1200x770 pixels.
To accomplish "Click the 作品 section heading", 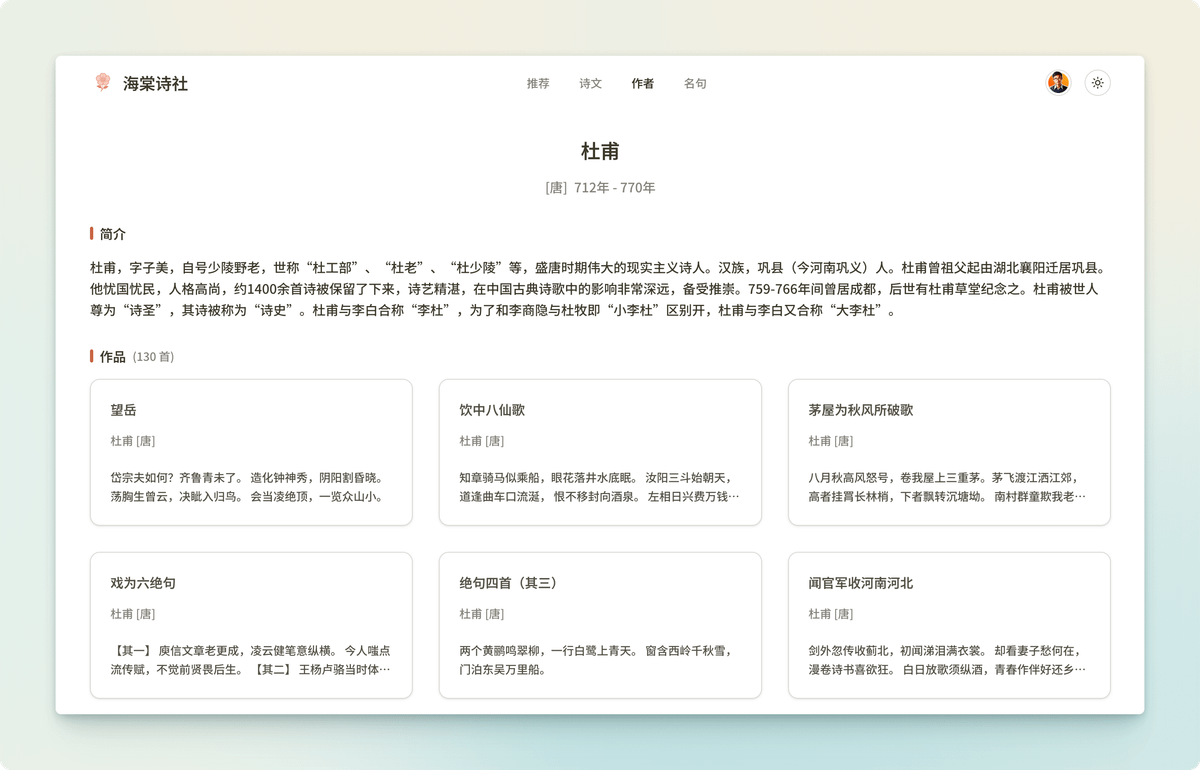I will coord(112,357).
